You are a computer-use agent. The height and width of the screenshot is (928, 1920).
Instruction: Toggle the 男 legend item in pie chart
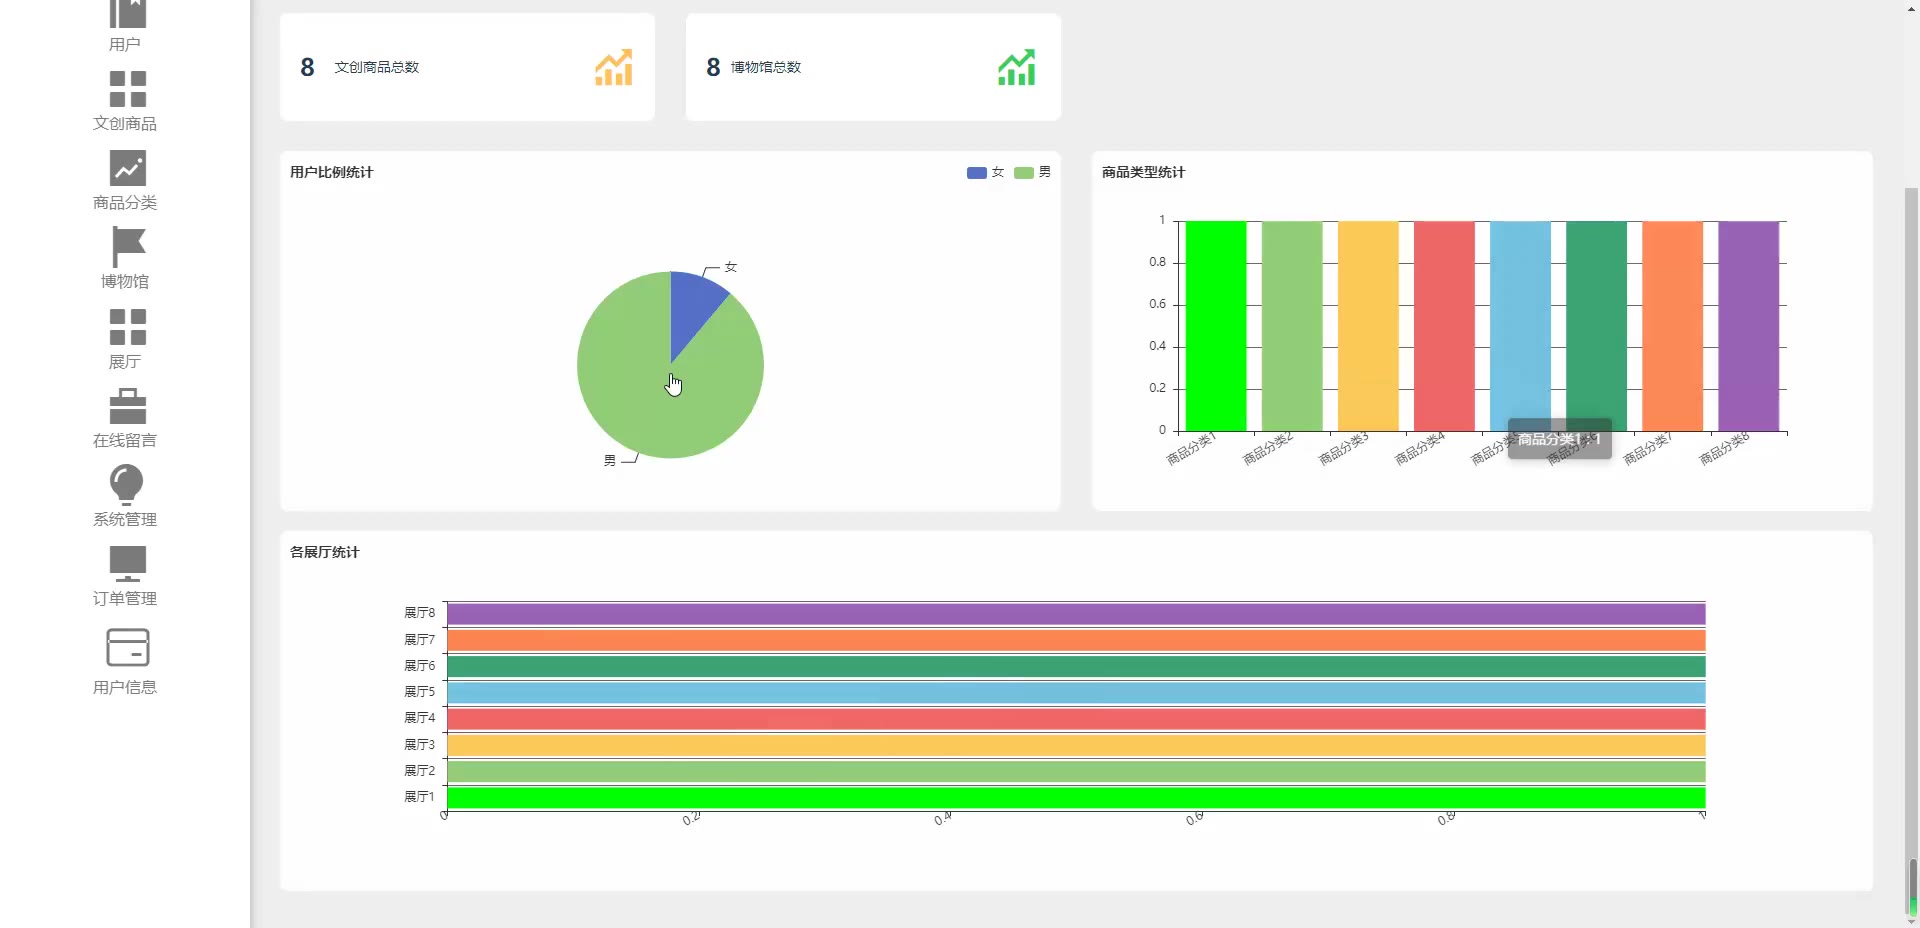point(1032,172)
